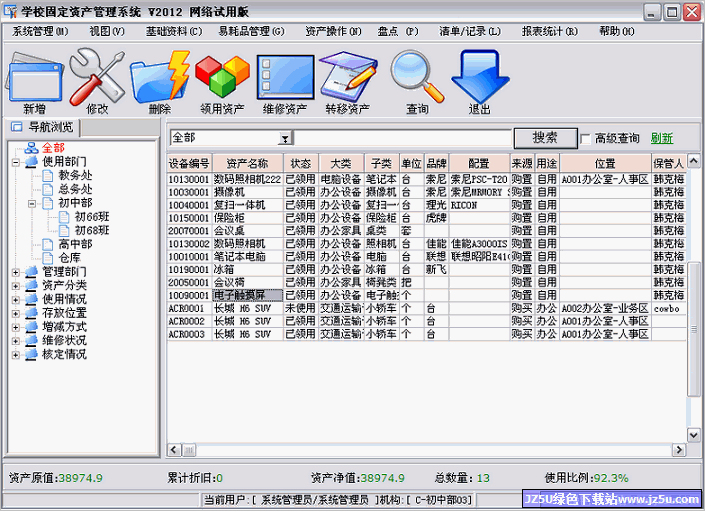Image resolution: width=705 pixels, height=511 pixels.
Task: Click the 管理部门 folder icon
Action: (31, 272)
